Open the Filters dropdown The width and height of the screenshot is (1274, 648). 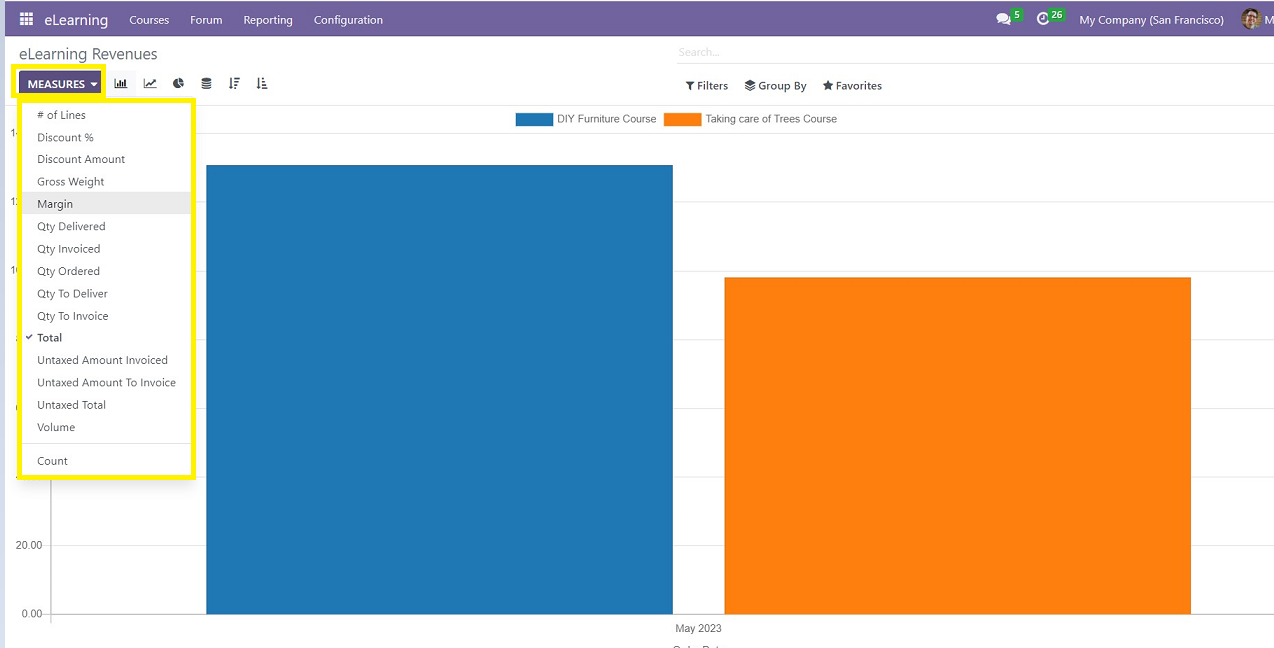(706, 86)
